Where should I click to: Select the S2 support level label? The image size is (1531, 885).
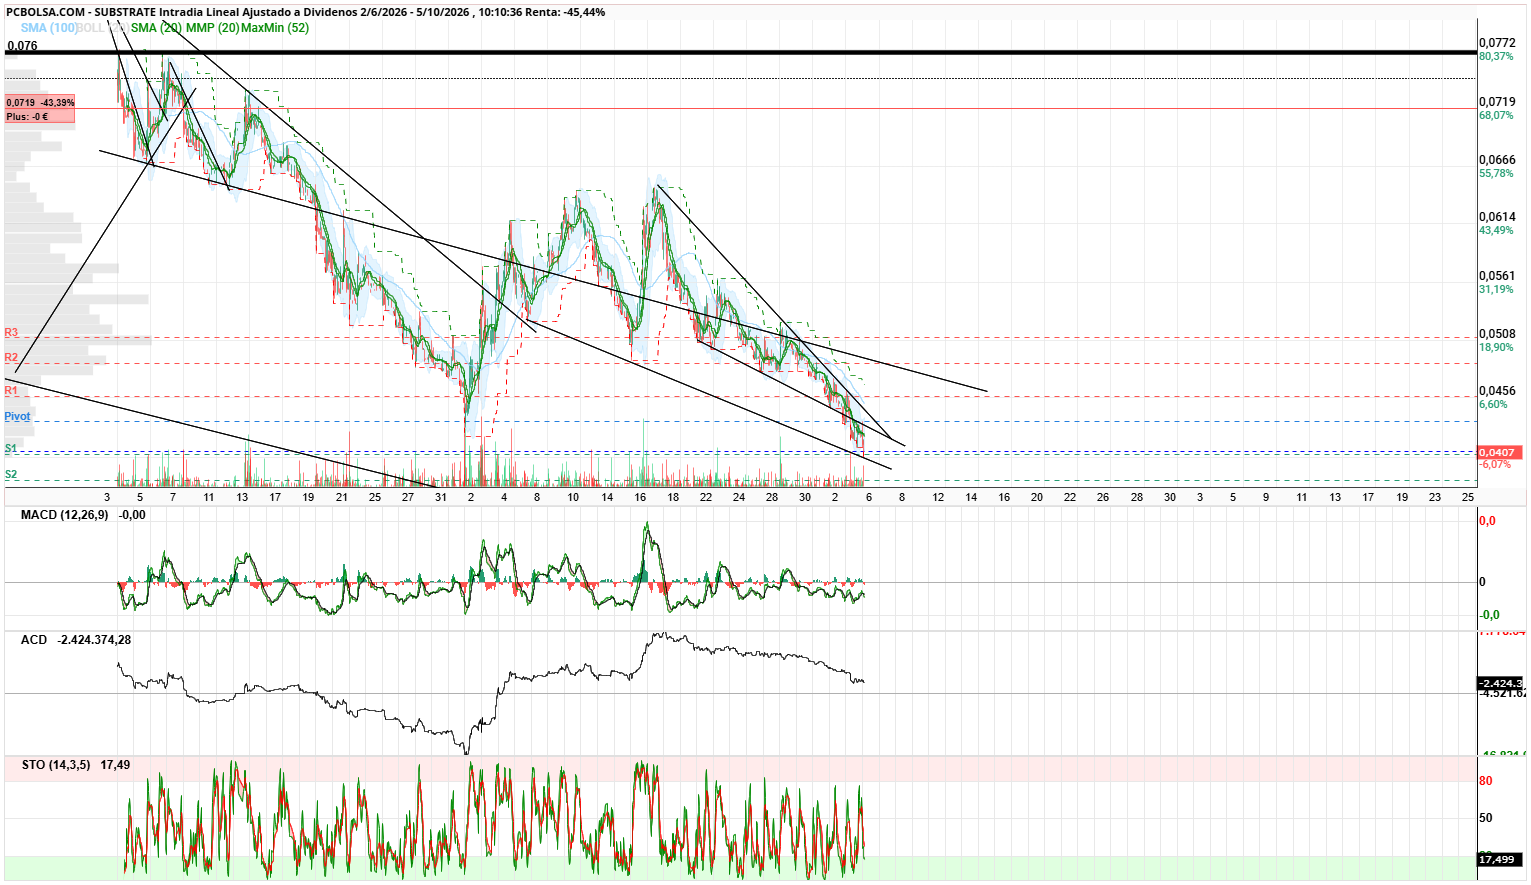[x=11, y=475]
